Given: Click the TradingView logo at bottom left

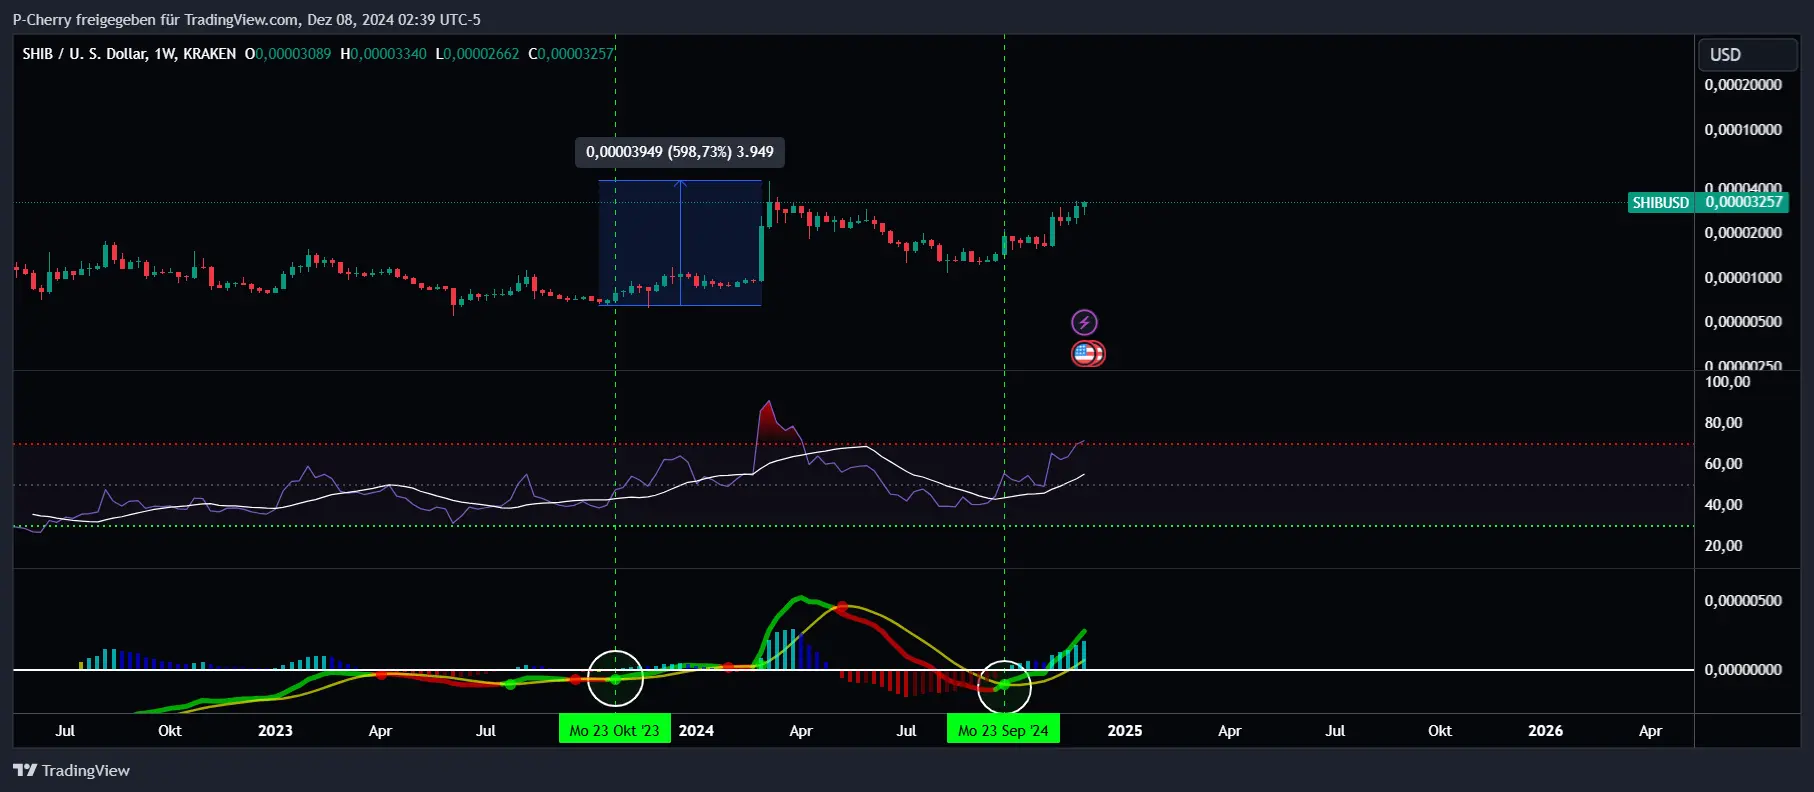Looking at the screenshot, I should [x=71, y=770].
